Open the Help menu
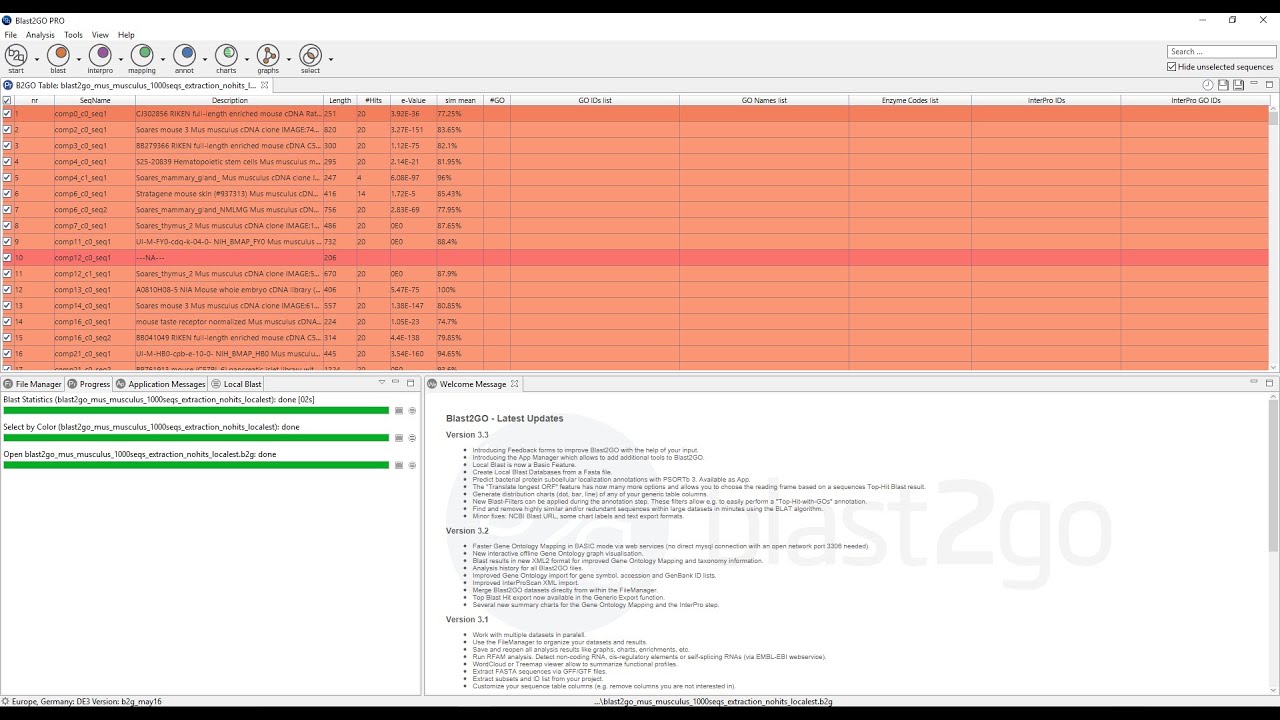Image resolution: width=1280 pixels, height=720 pixels. tap(126, 35)
